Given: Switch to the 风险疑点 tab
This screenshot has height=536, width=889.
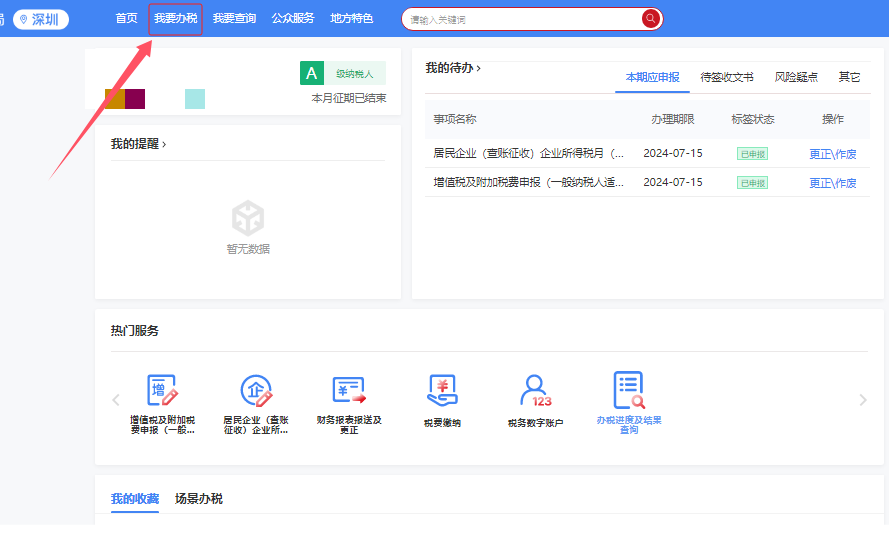Looking at the screenshot, I should point(796,77).
